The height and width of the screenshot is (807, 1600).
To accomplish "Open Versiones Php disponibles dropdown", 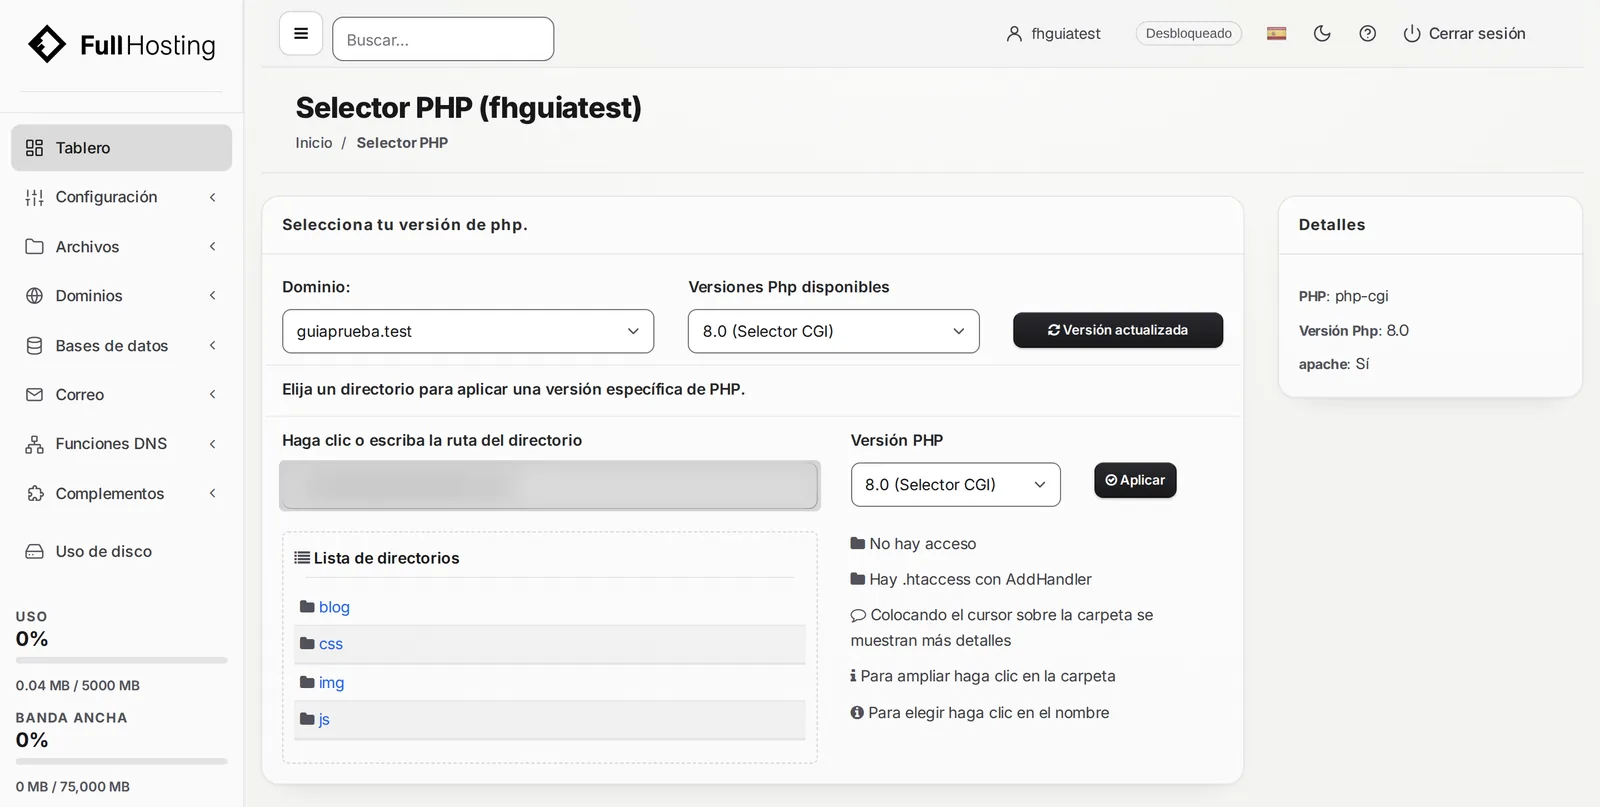I will [x=833, y=331].
